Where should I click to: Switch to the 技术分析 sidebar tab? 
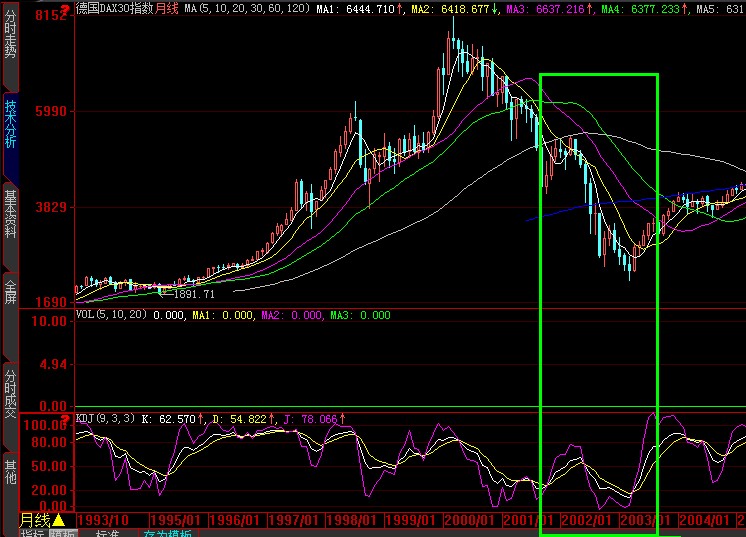pos(10,138)
